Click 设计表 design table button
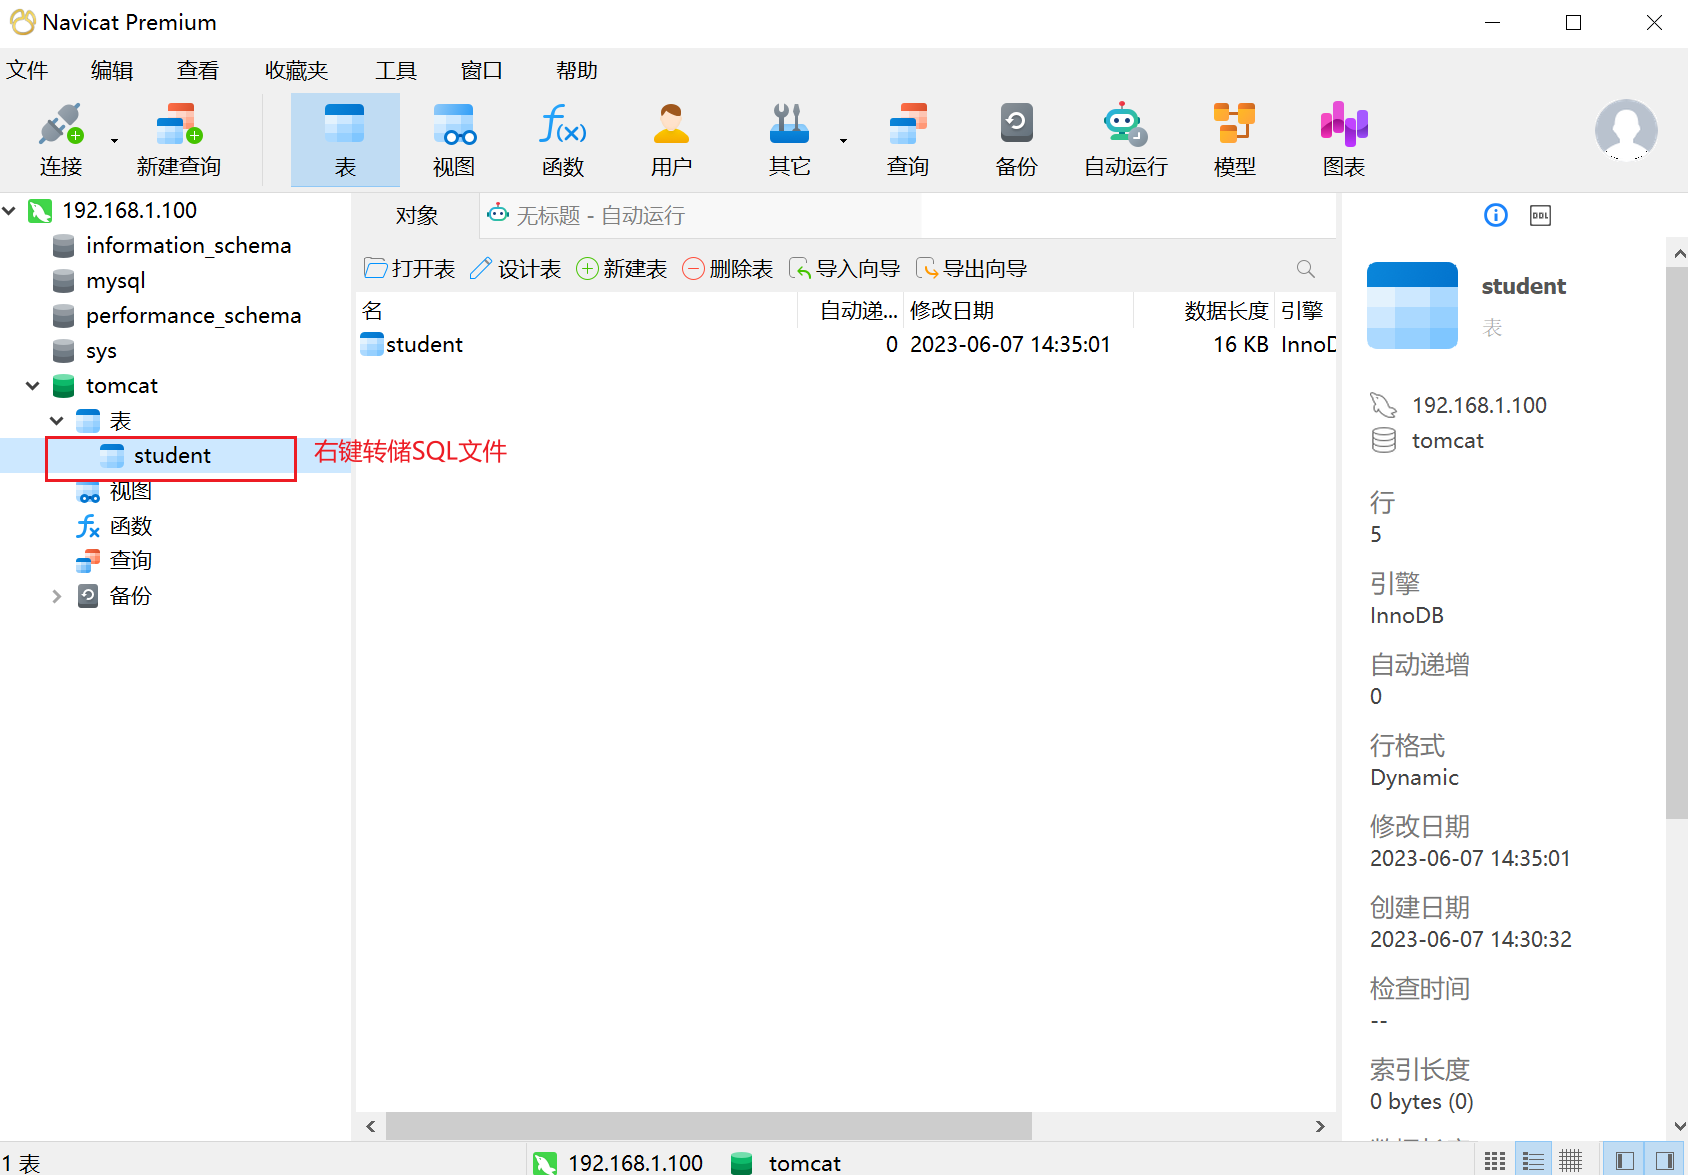Screen dimensions: 1688x1175 tap(516, 269)
